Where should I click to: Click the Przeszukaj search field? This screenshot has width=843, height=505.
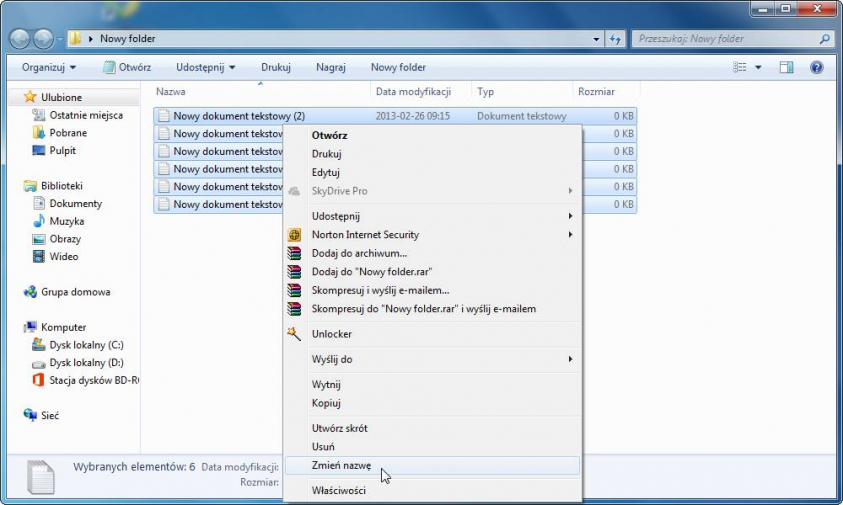(724, 39)
